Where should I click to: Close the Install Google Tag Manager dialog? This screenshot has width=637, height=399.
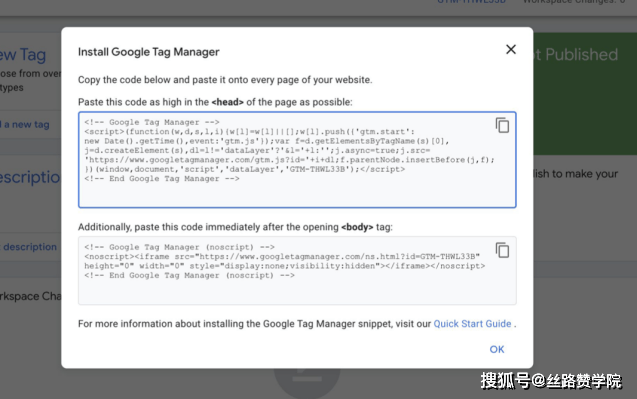coord(511,50)
